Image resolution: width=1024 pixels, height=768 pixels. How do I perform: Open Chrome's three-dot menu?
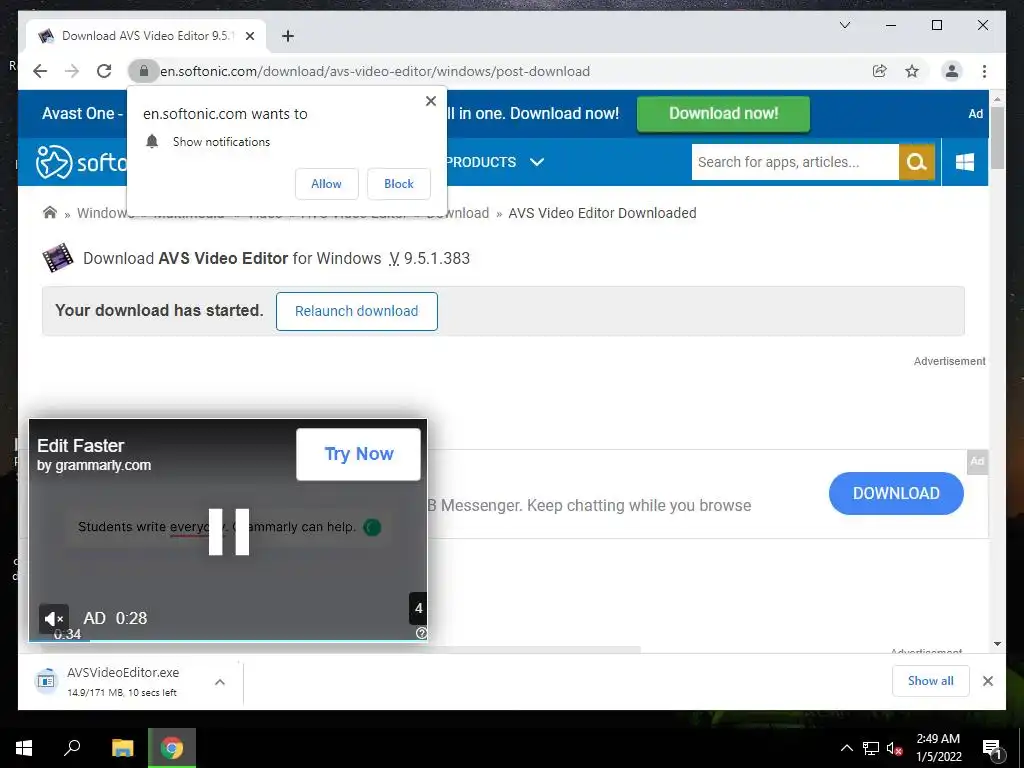pos(984,71)
